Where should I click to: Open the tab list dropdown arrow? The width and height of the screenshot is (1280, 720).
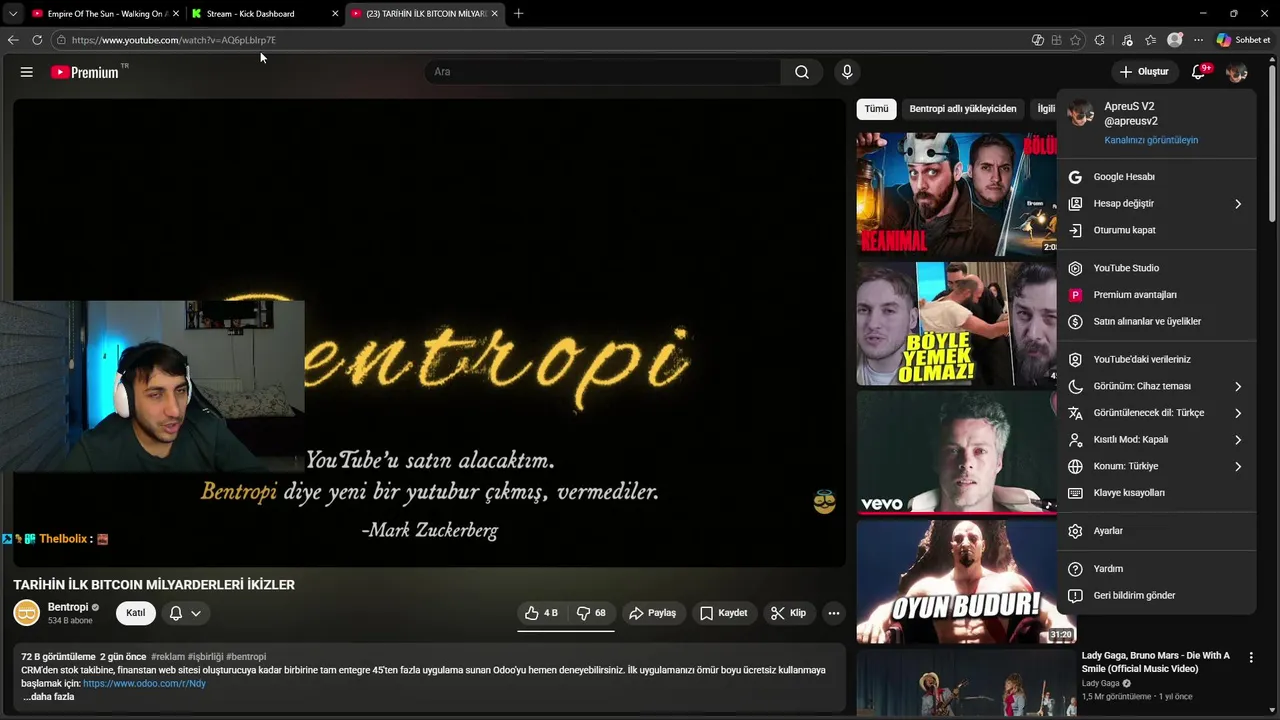[13, 14]
